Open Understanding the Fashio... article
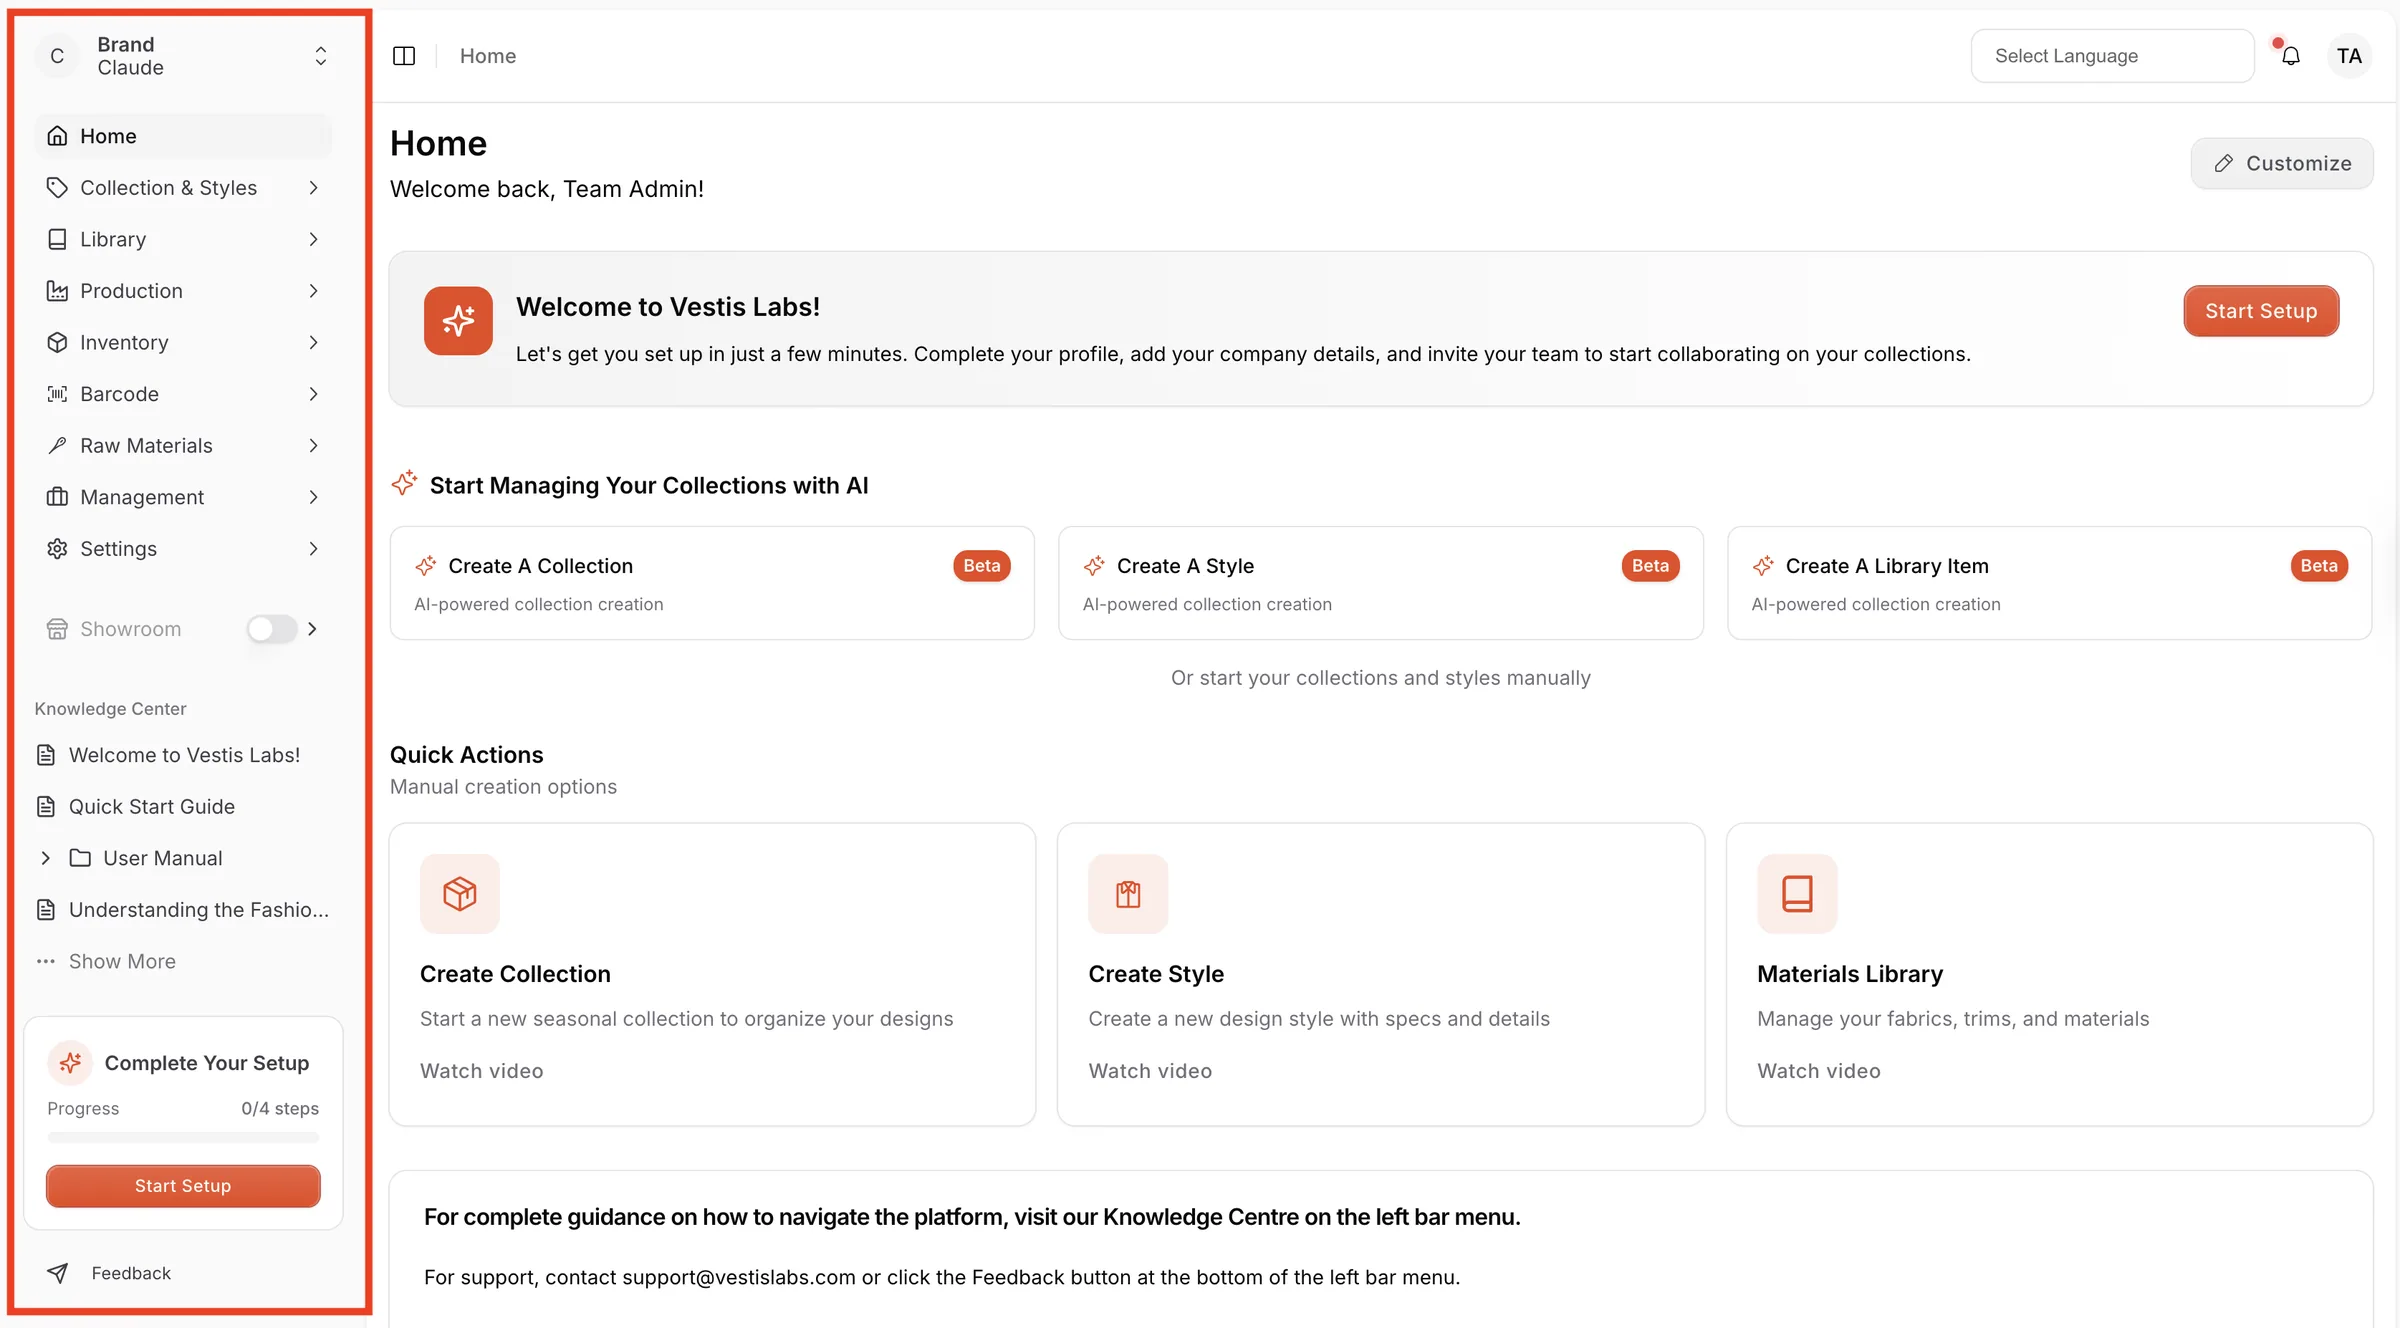Viewport: 2400px width, 1328px height. point(184,910)
